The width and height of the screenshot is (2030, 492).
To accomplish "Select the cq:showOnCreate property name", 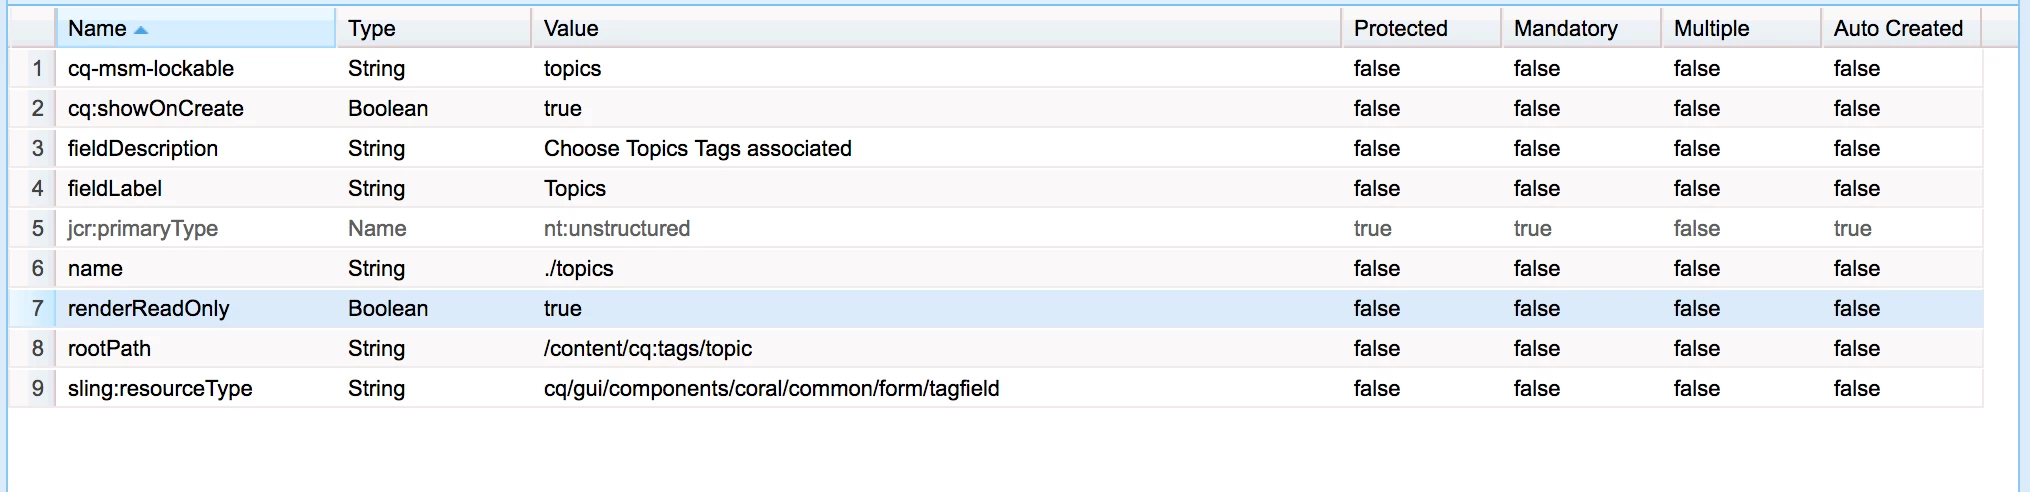I will pos(156,108).
